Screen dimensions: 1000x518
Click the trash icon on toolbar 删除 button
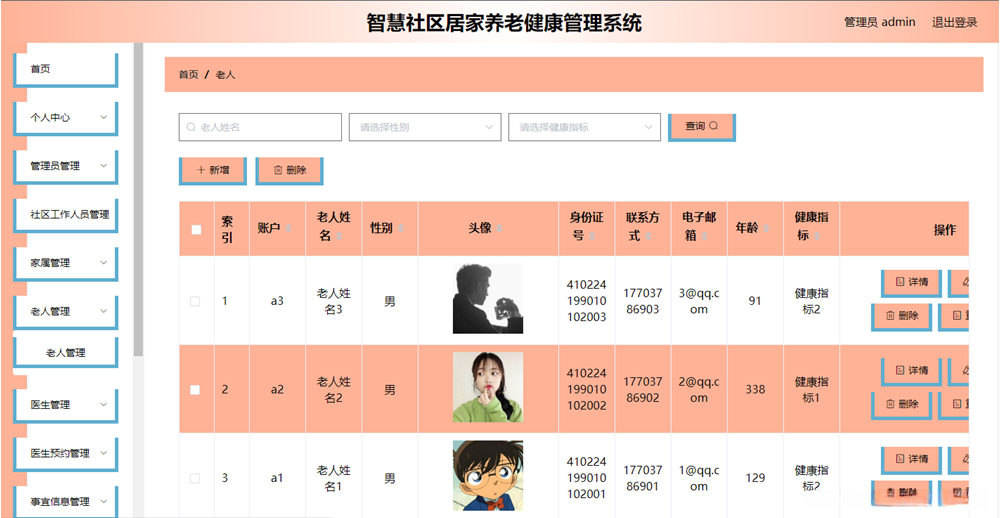[277, 170]
